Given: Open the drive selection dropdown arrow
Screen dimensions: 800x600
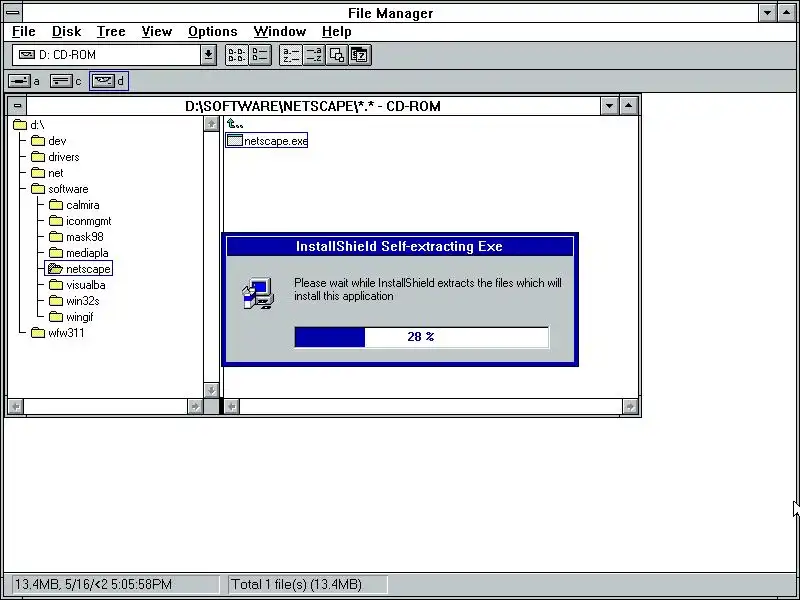Looking at the screenshot, I should [x=208, y=55].
